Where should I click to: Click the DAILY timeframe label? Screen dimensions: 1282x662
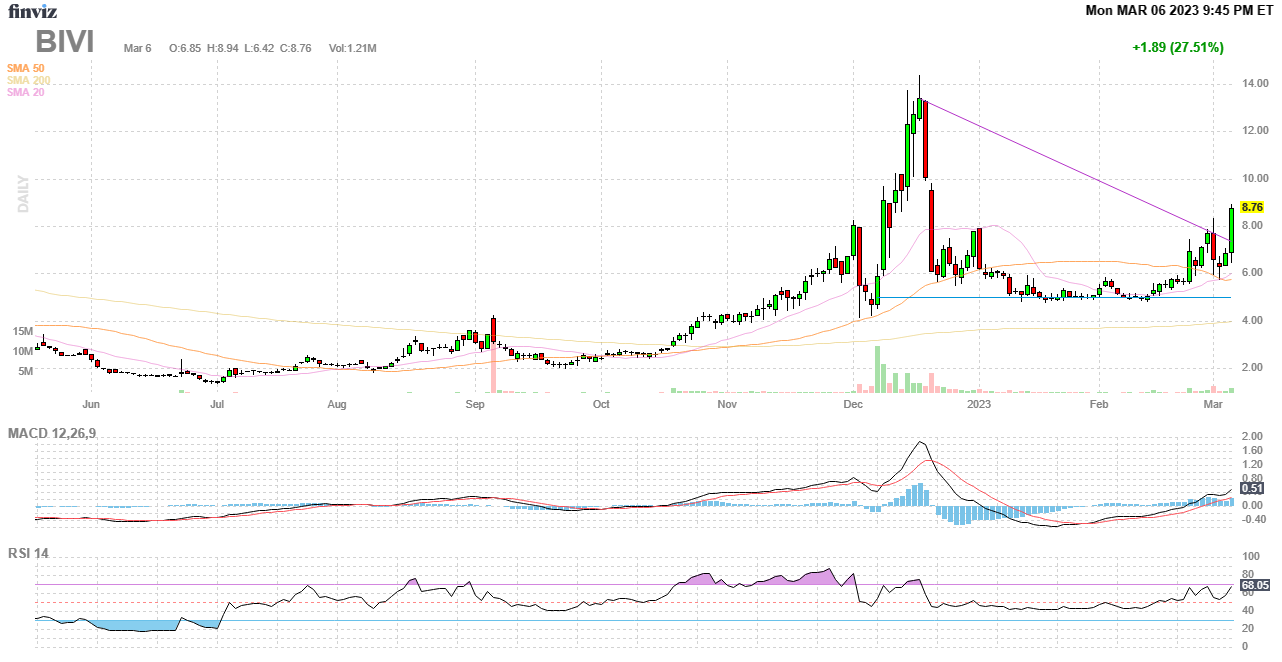pos(23,194)
